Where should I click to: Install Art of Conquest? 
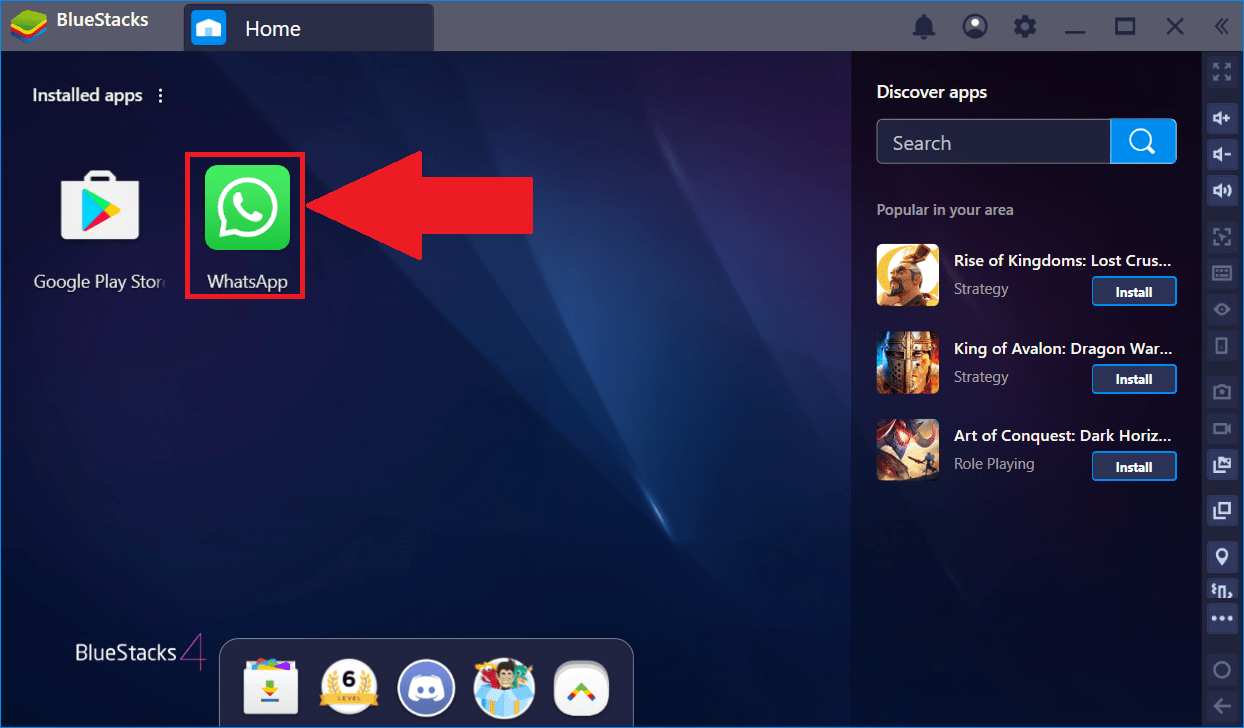click(1134, 467)
